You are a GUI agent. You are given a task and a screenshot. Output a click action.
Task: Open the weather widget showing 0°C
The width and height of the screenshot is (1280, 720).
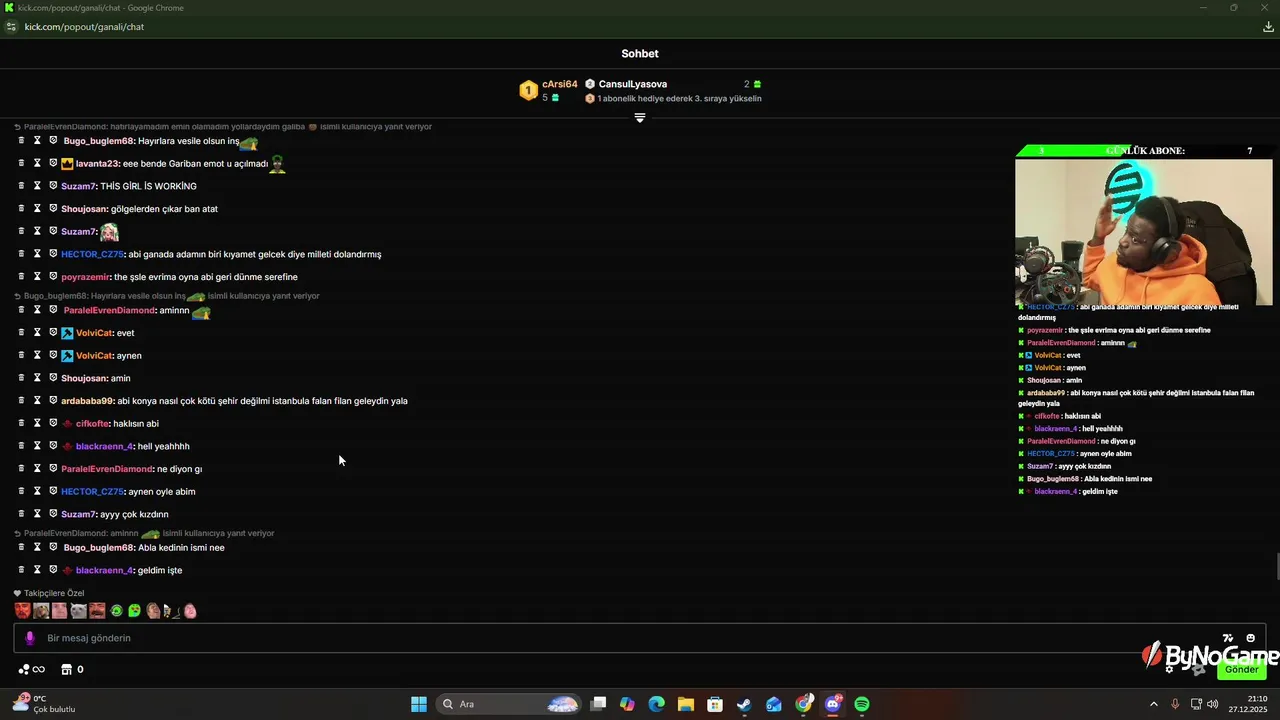[x=45, y=703]
